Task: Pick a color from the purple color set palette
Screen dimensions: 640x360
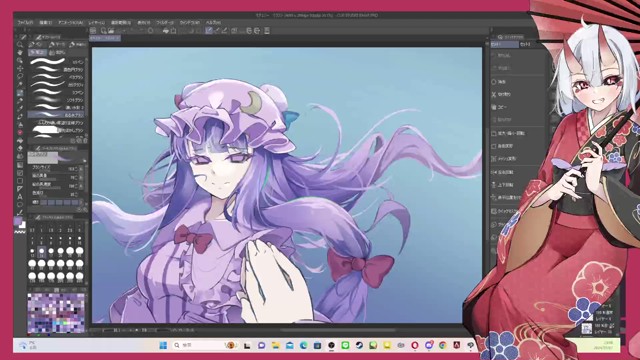Action: coord(56,313)
